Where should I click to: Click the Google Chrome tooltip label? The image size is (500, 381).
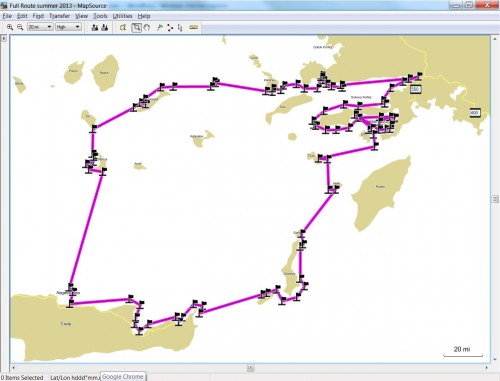coord(123,376)
